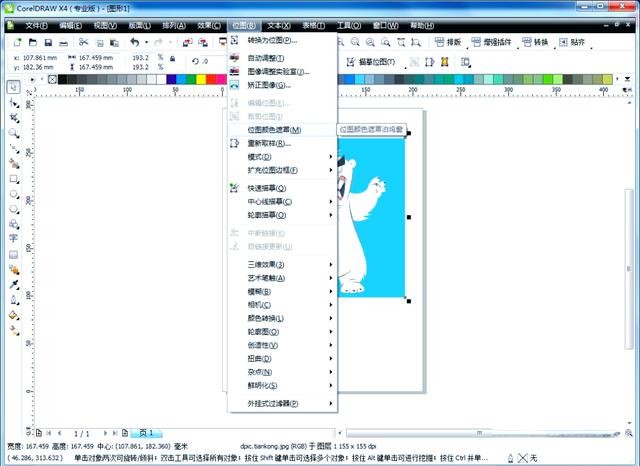Select the Shape tool in toolbox
This screenshot has width=640, height=466.
coord(14,103)
